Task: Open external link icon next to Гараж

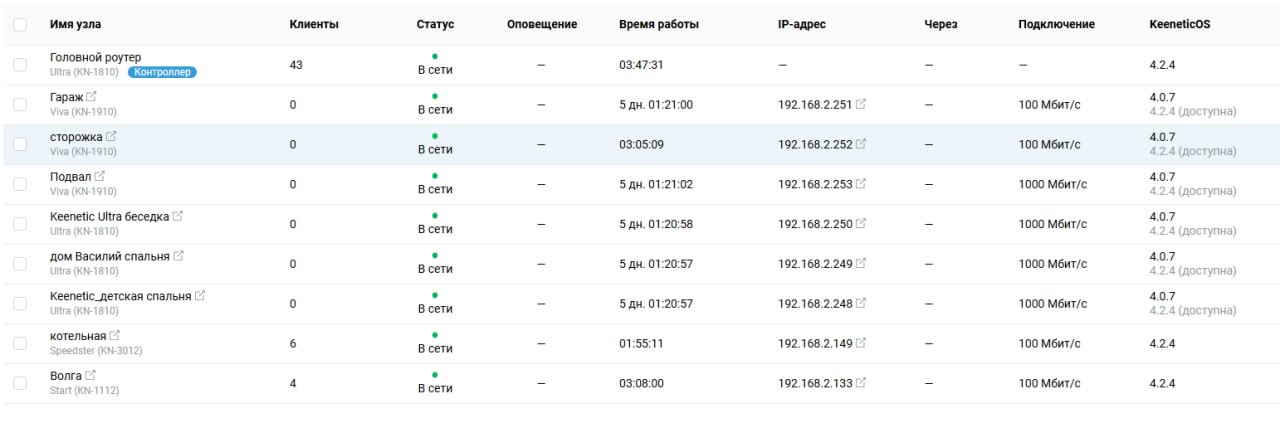Action: tap(92, 97)
